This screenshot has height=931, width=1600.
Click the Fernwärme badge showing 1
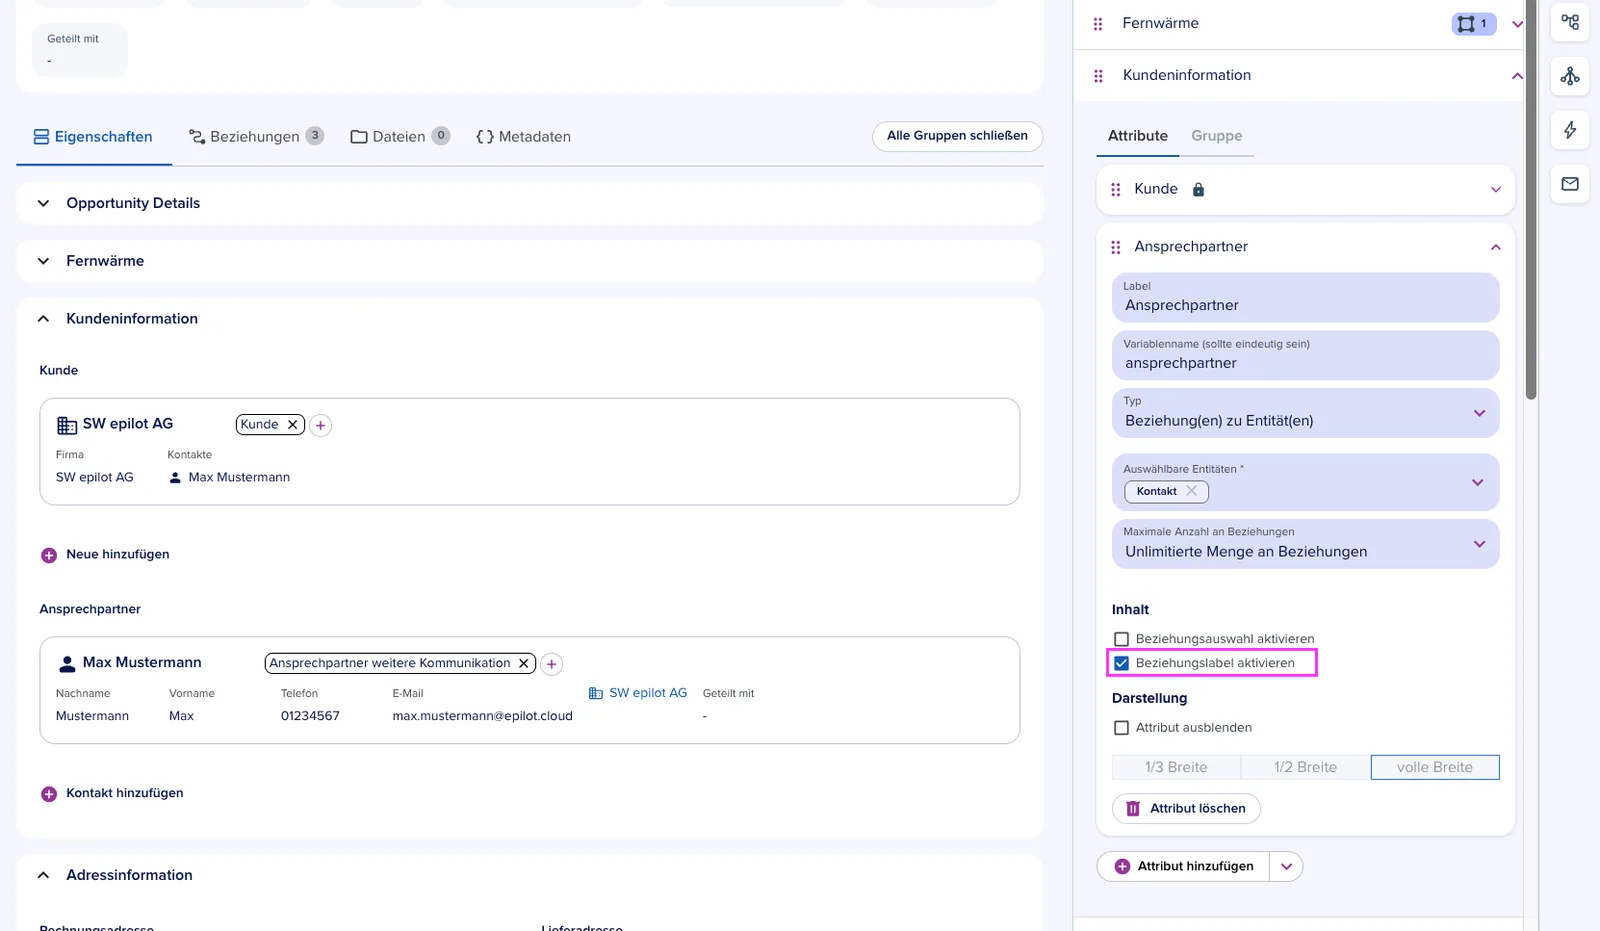[x=1473, y=24]
